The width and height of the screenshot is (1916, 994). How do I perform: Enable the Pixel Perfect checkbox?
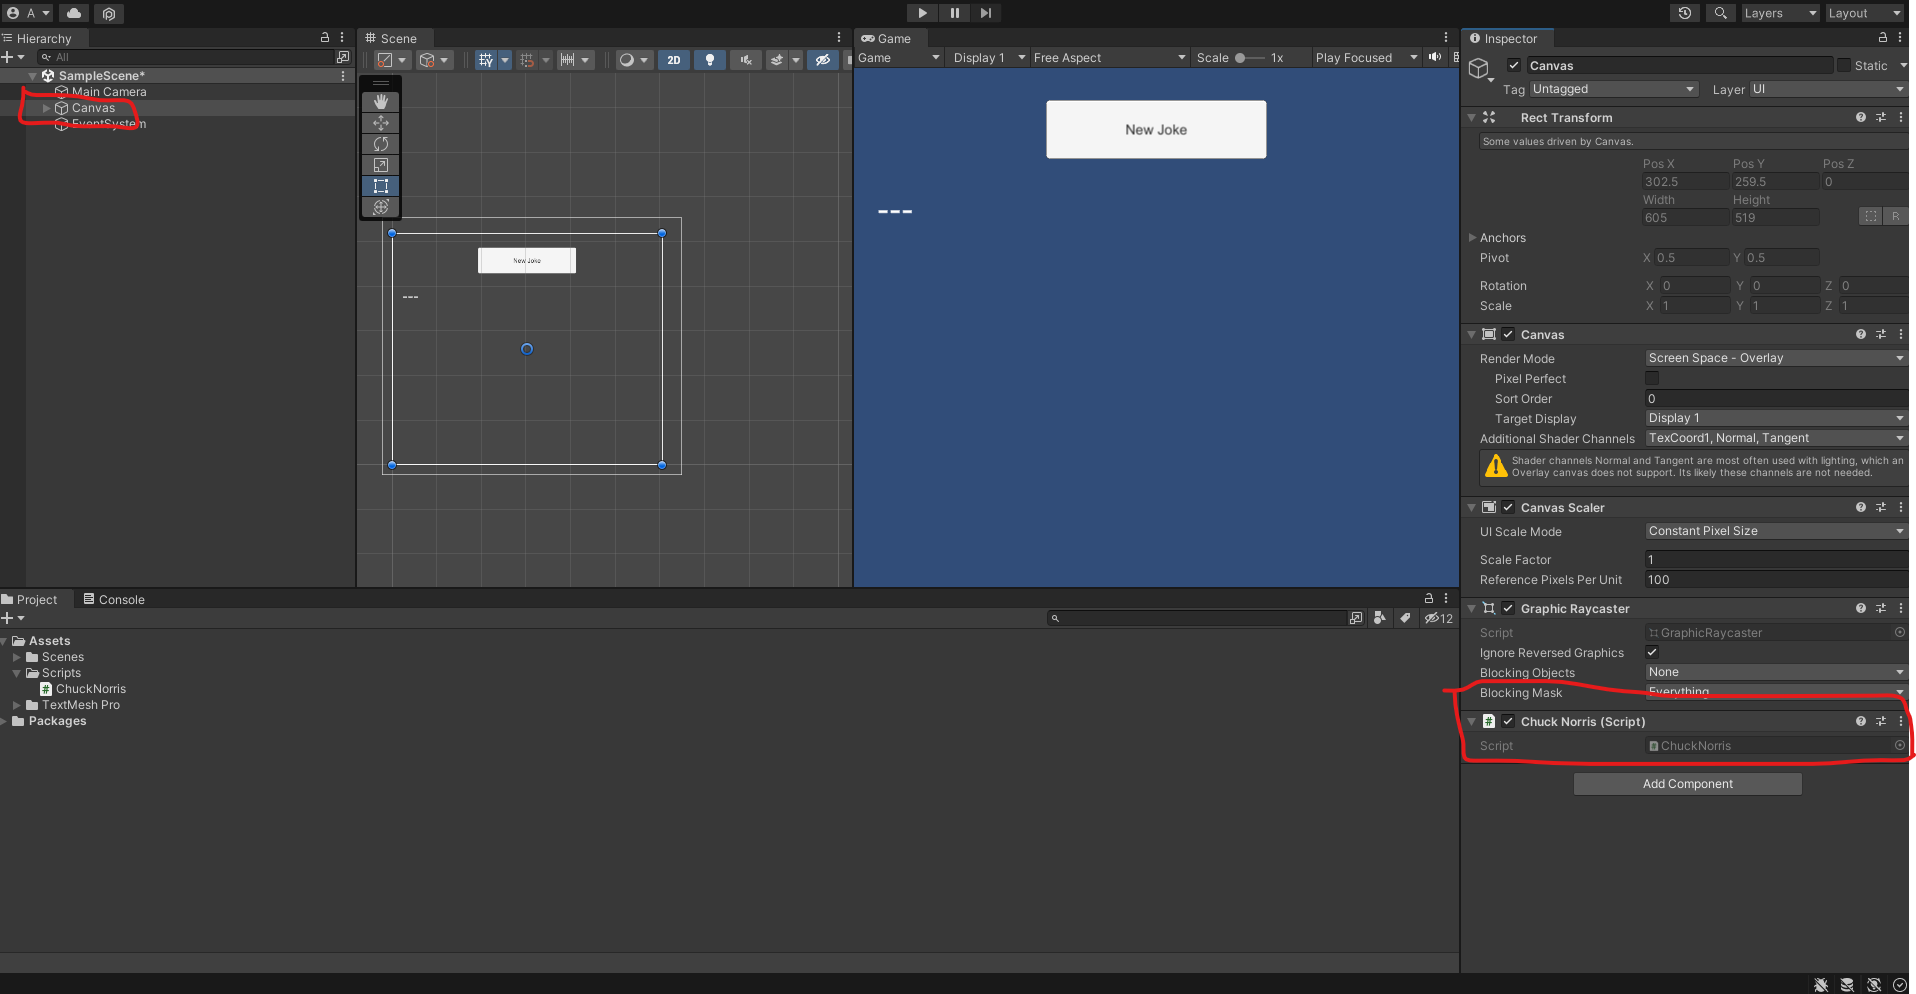(1652, 379)
